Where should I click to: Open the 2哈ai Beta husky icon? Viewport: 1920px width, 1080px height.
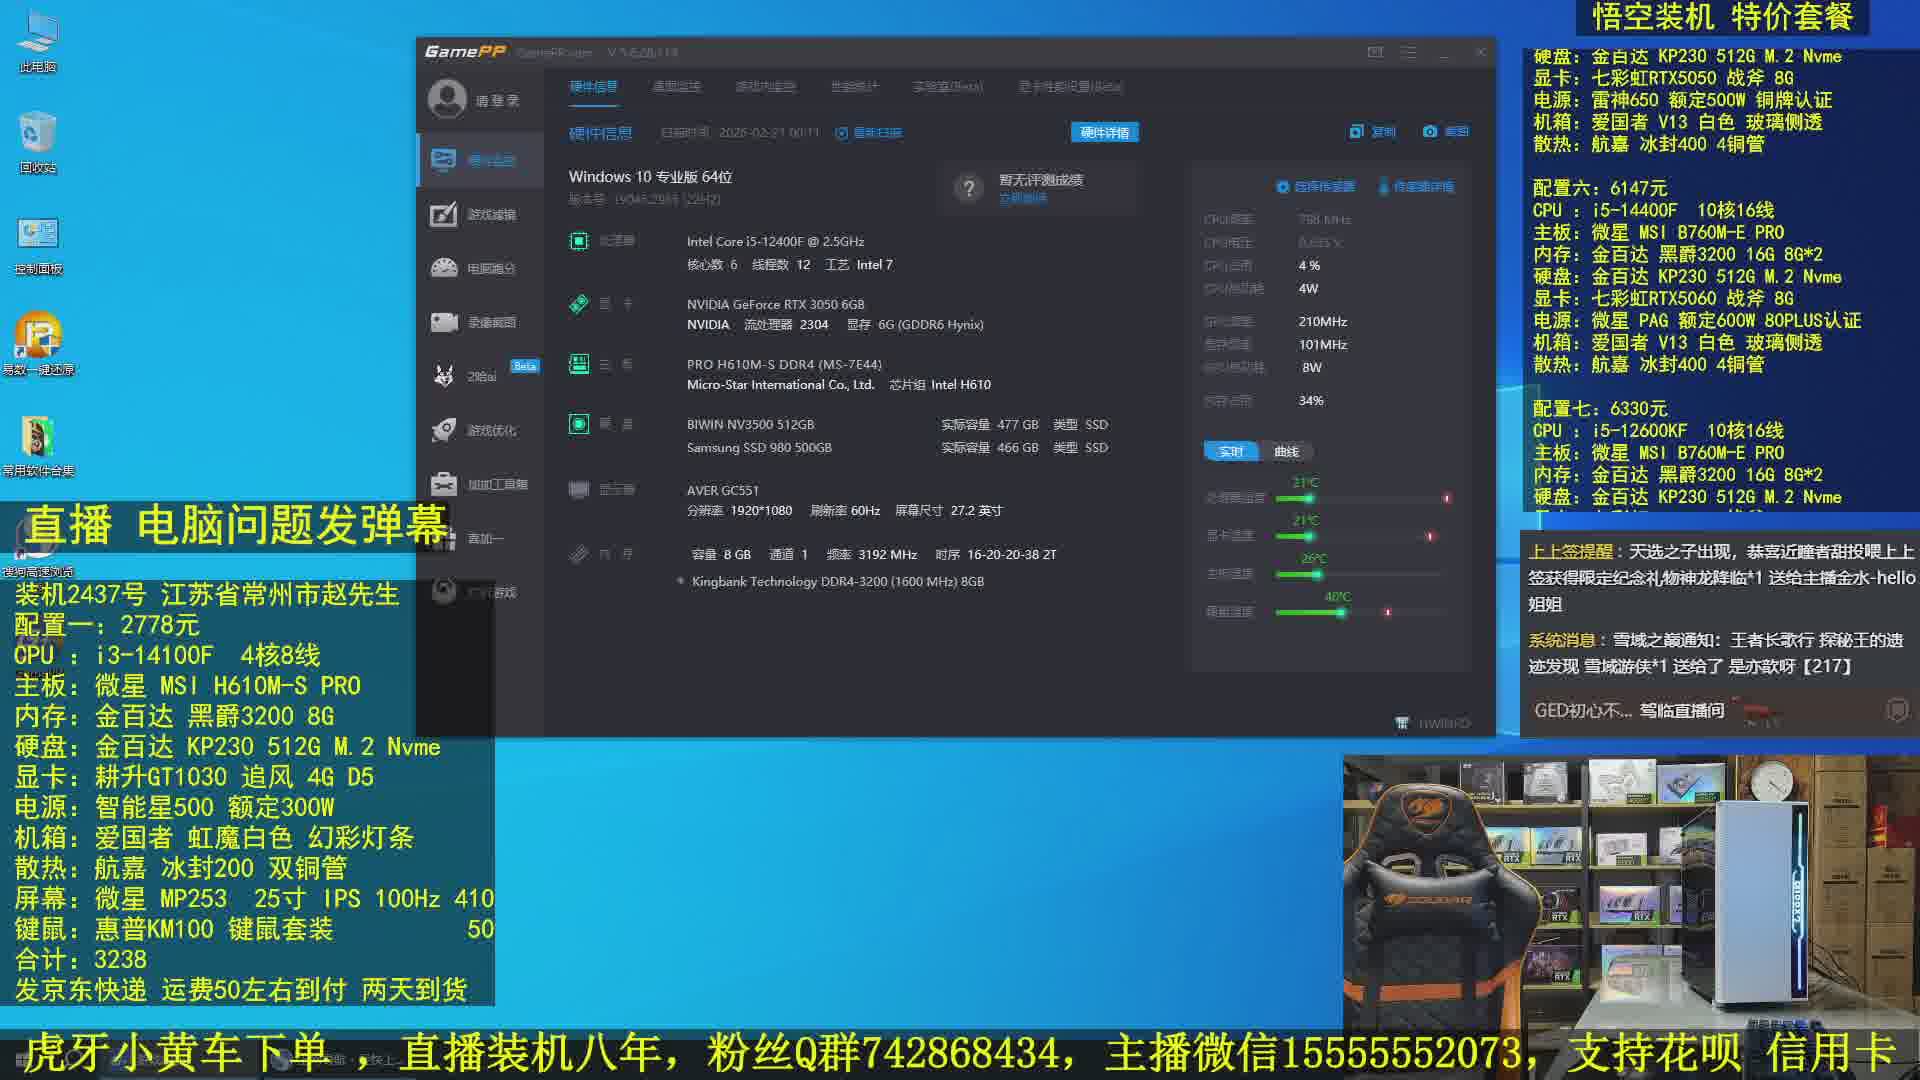(x=445, y=376)
